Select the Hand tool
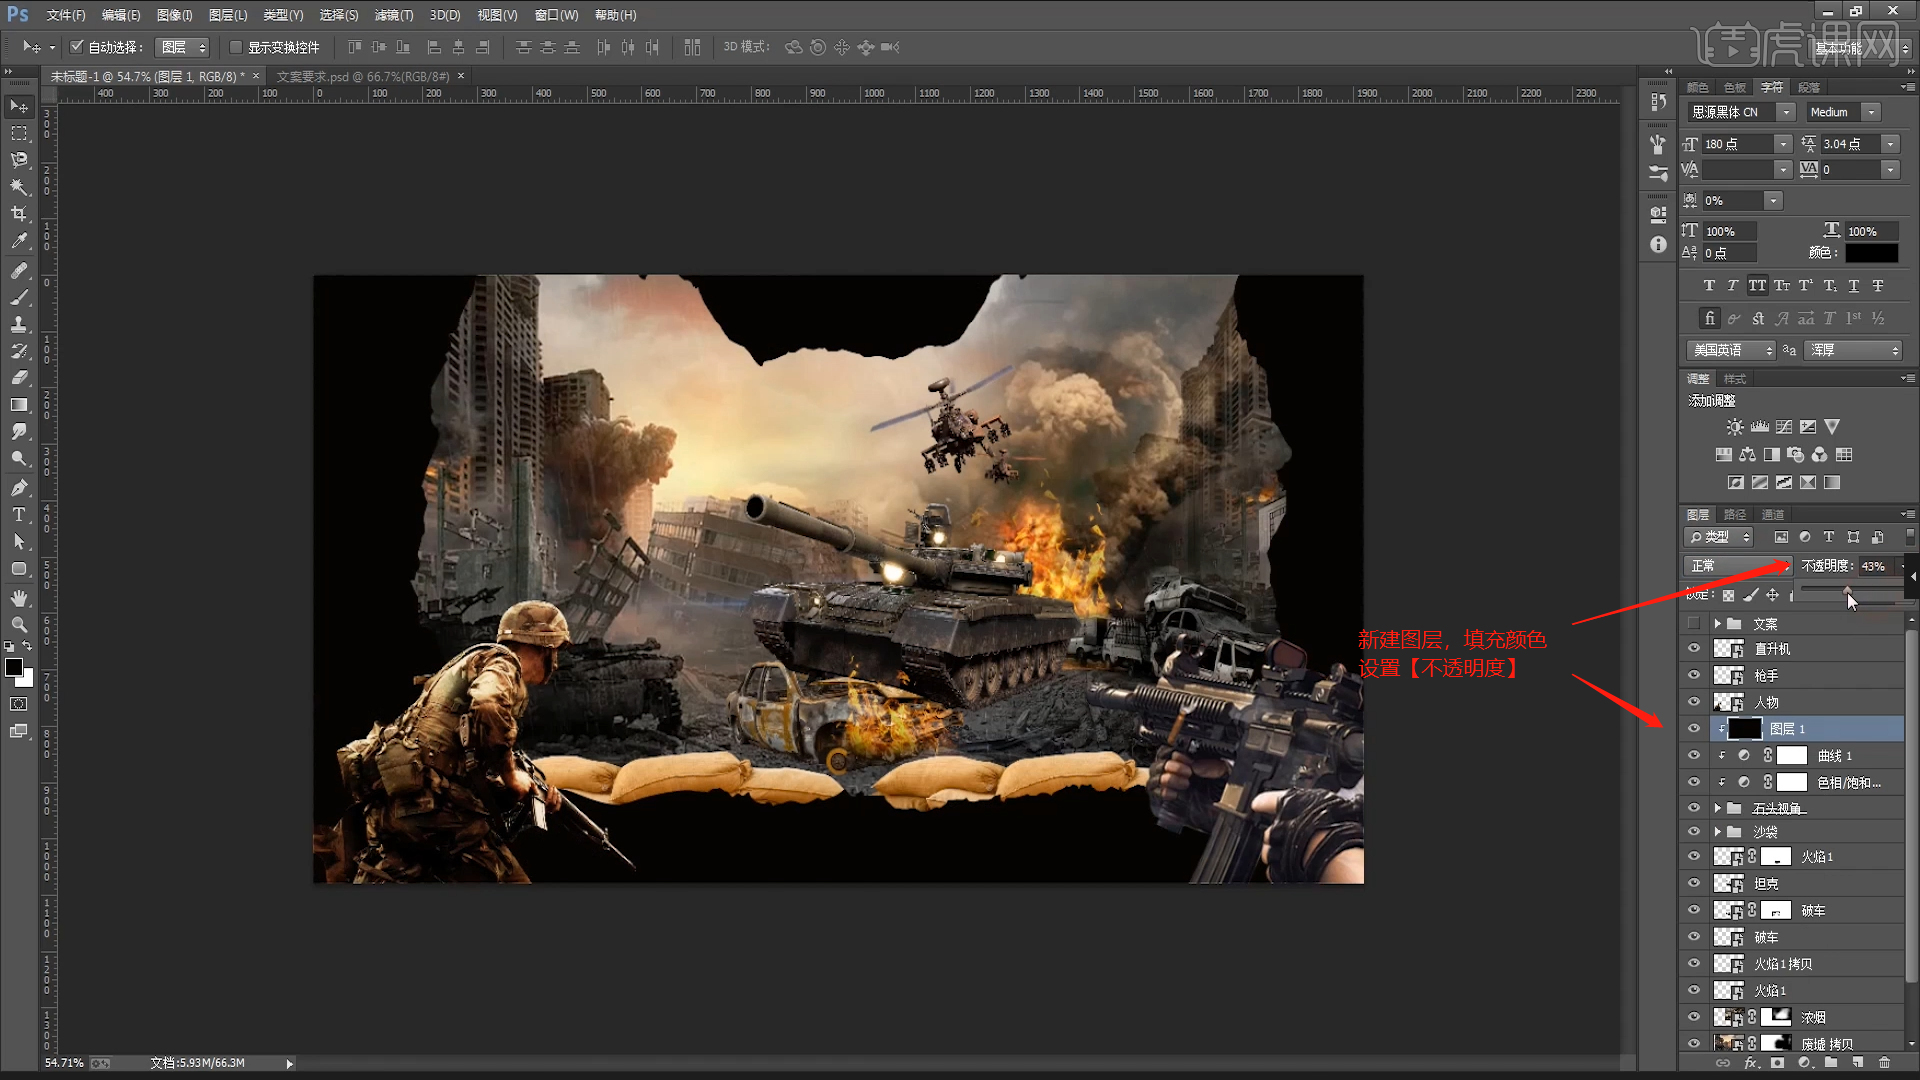 point(19,598)
